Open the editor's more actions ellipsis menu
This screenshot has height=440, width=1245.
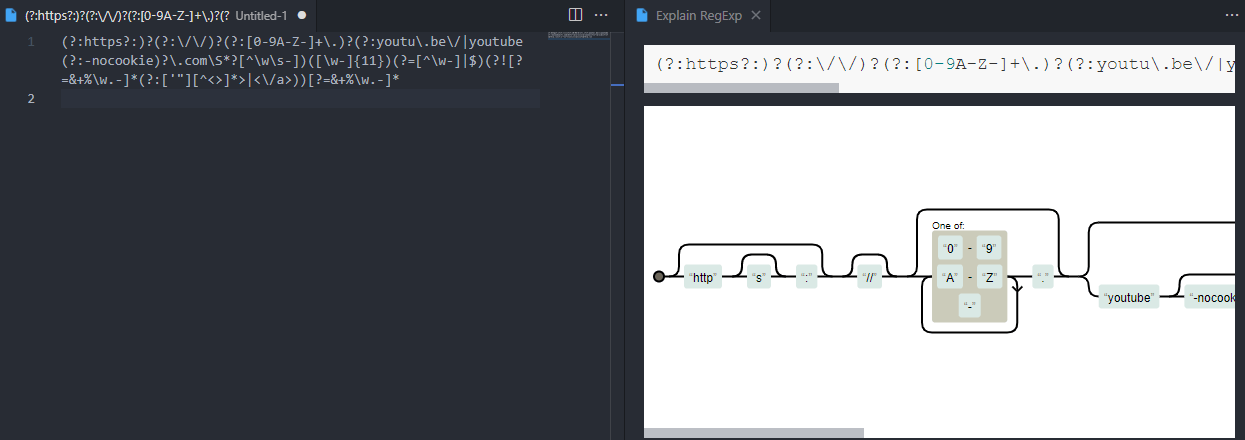[x=601, y=15]
